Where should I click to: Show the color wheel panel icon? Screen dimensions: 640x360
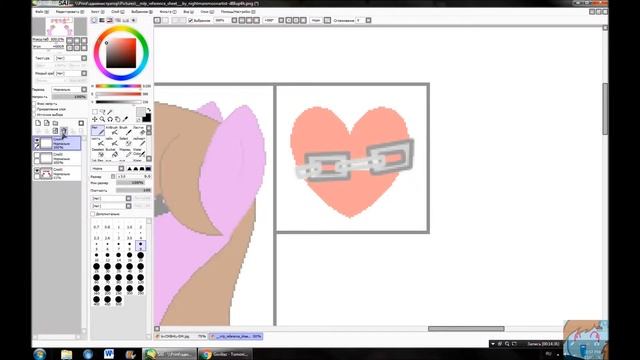(94, 20)
